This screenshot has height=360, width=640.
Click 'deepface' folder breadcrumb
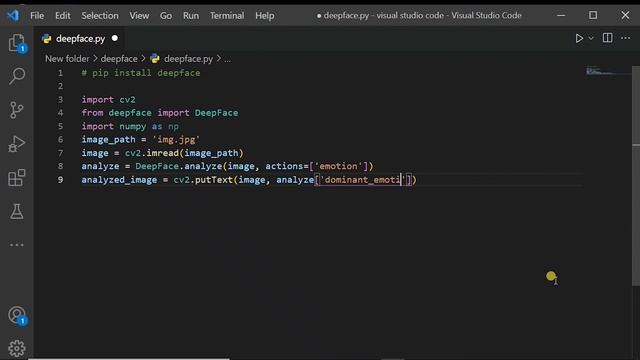point(119,59)
